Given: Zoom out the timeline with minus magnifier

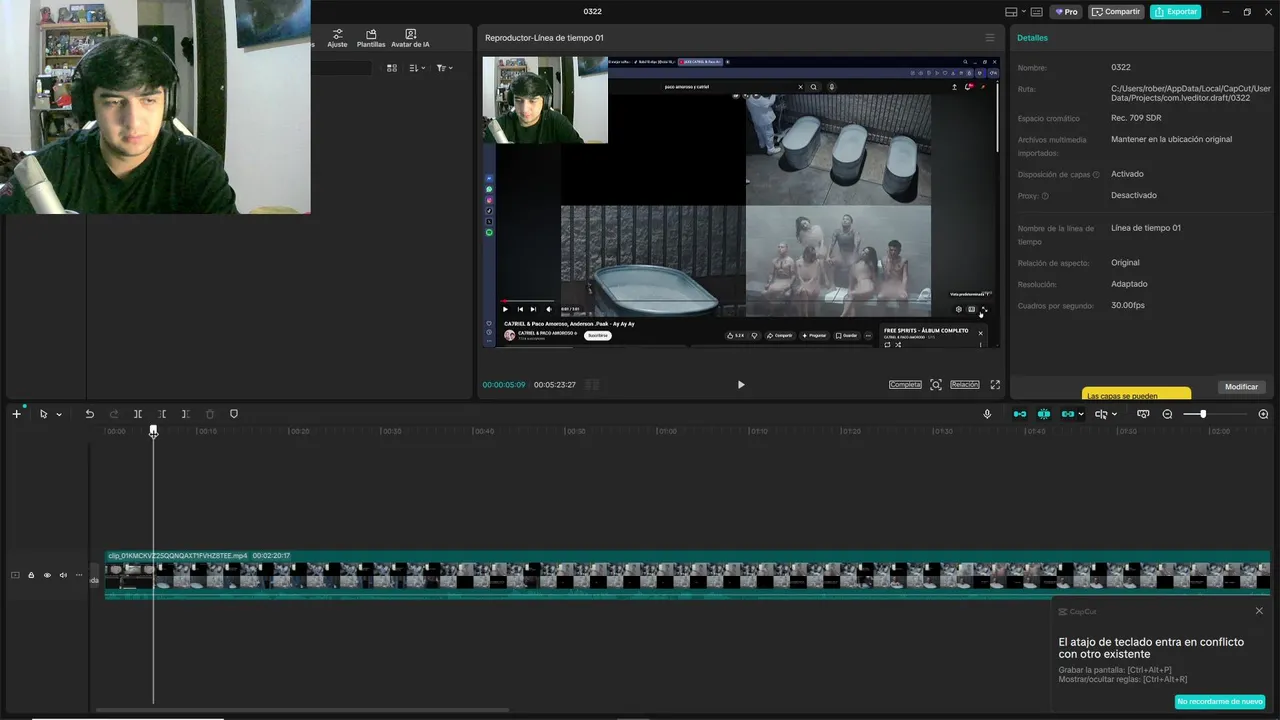Looking at the screenshot, I should [x=1167, y=414].
